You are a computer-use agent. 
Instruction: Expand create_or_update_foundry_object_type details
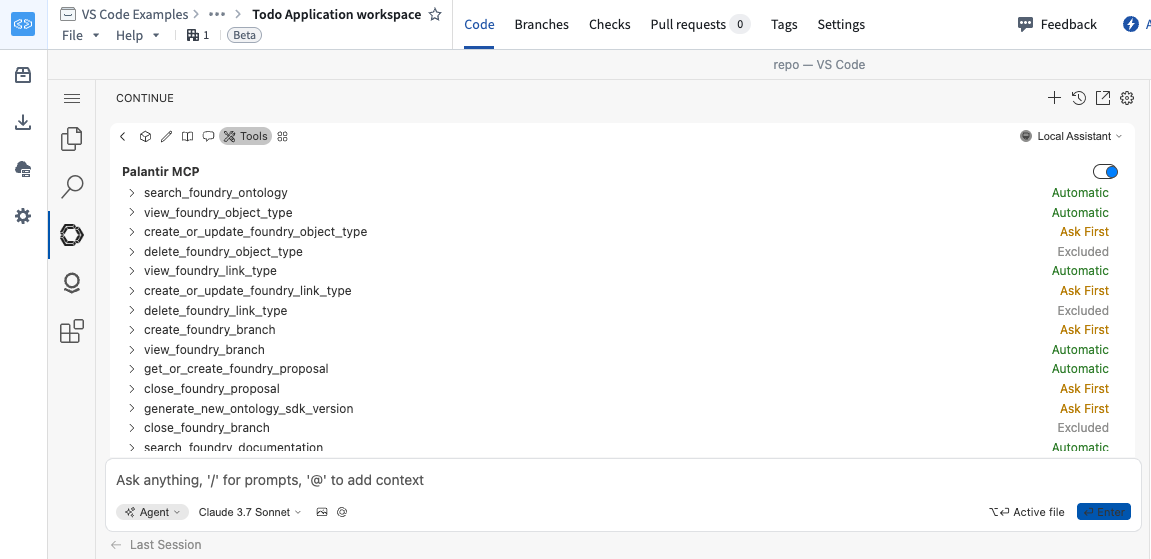pyautogui.click(x=132, y=232)
